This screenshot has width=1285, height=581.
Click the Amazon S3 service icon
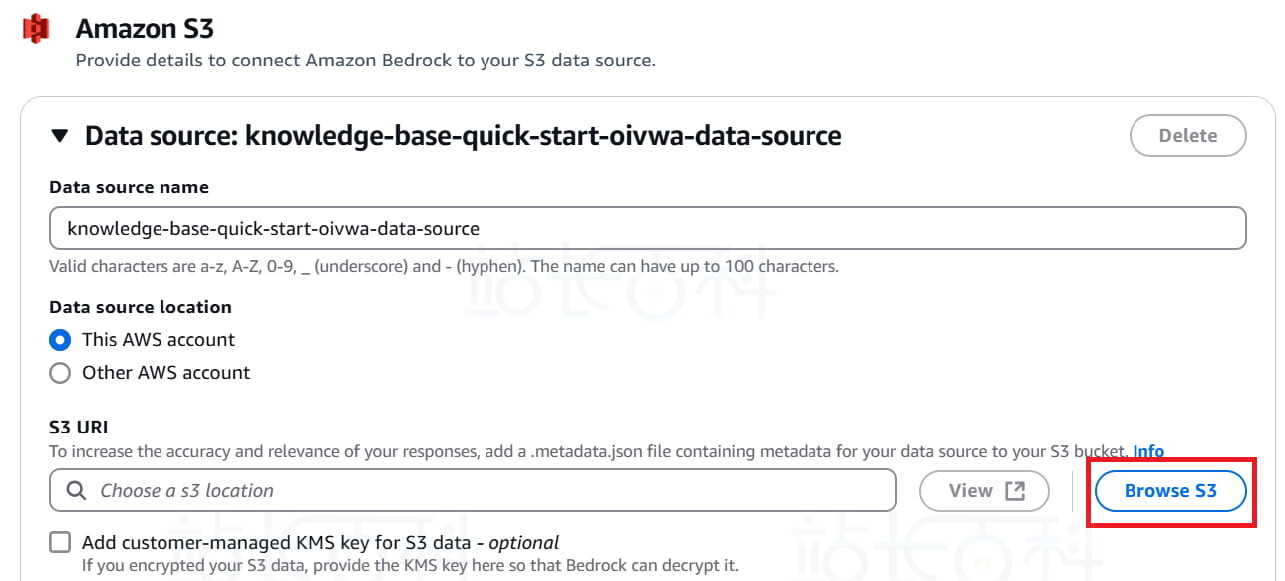36,29
